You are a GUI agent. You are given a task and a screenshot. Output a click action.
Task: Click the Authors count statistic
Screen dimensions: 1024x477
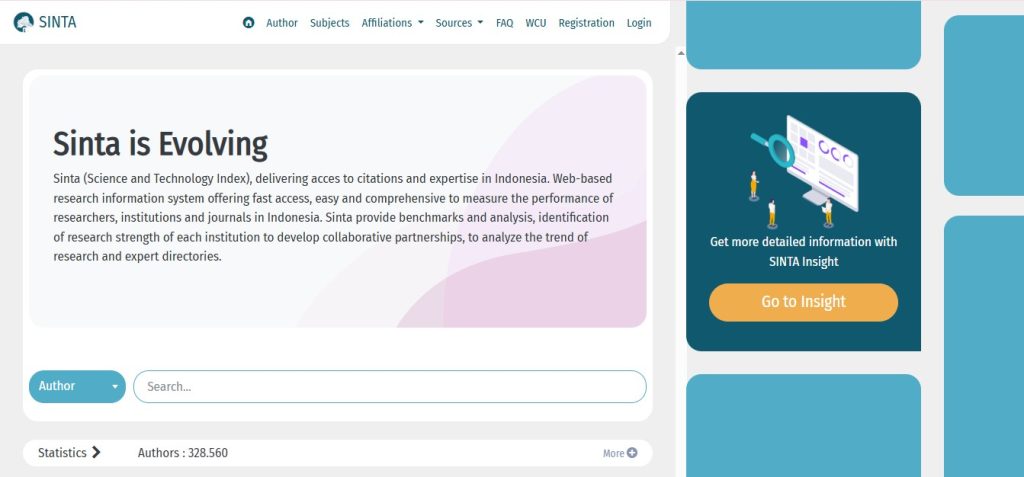(x=183, y=453)
